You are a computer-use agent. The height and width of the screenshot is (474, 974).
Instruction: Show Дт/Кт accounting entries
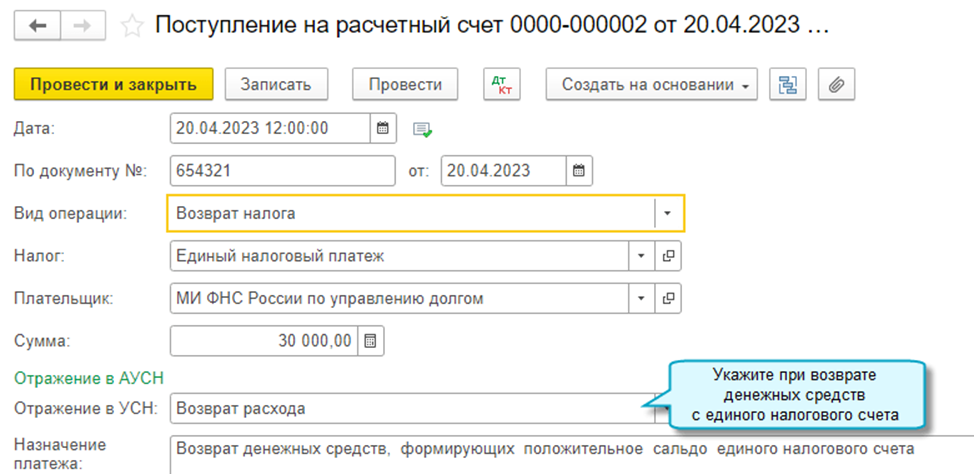(502, 85)
